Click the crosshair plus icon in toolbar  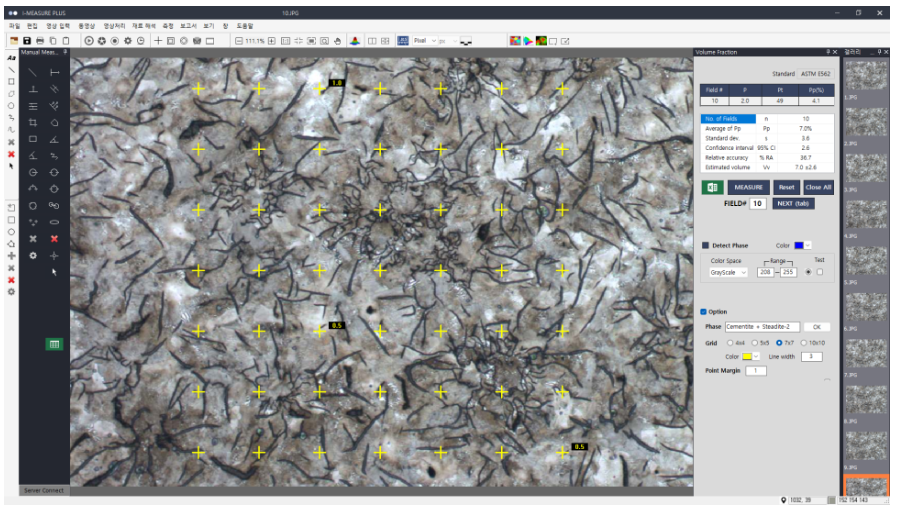(x=158, y=41)
